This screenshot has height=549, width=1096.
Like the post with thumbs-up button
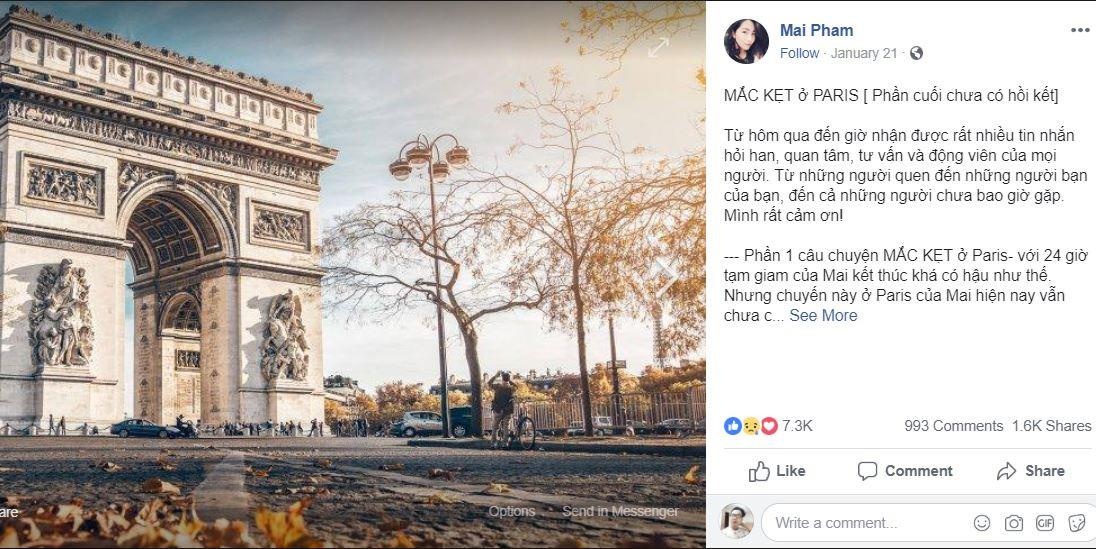[776, 471]
